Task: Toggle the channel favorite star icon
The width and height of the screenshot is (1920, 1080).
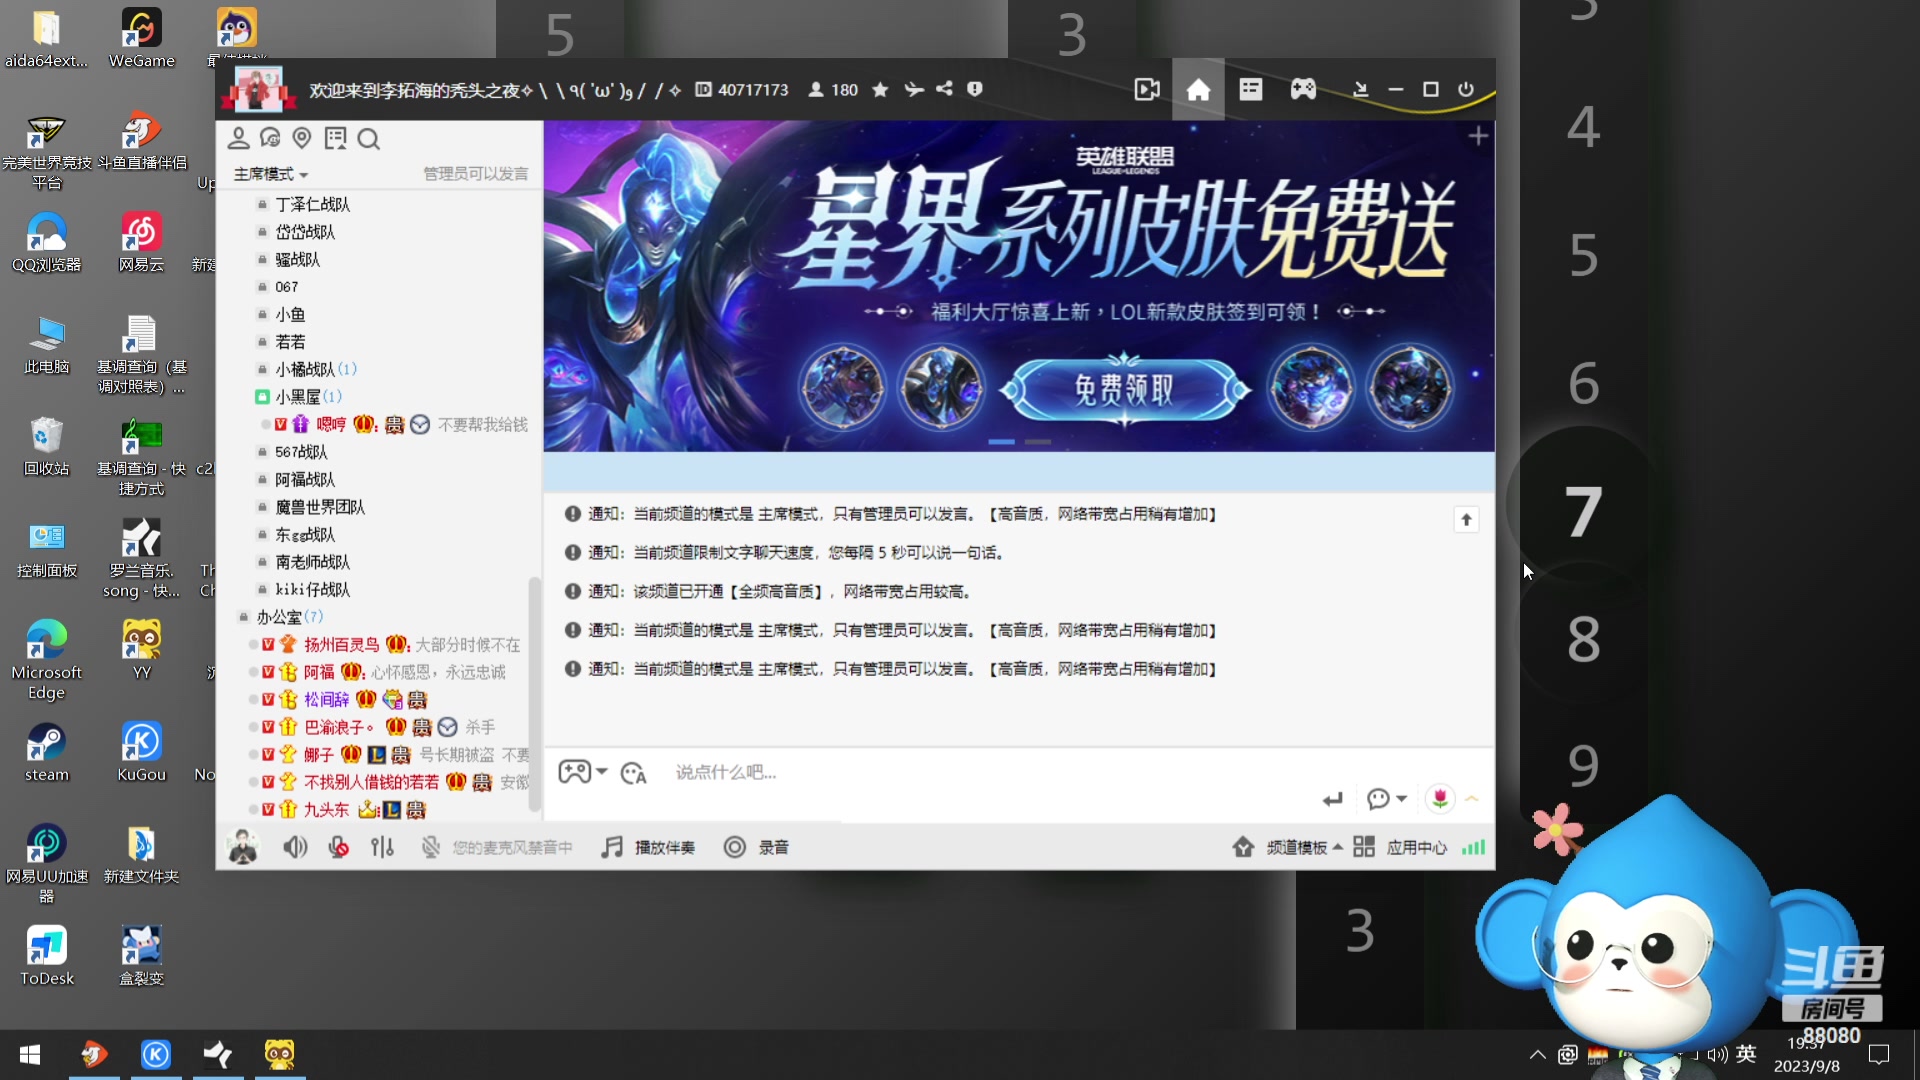Action: tap(880, 89)
